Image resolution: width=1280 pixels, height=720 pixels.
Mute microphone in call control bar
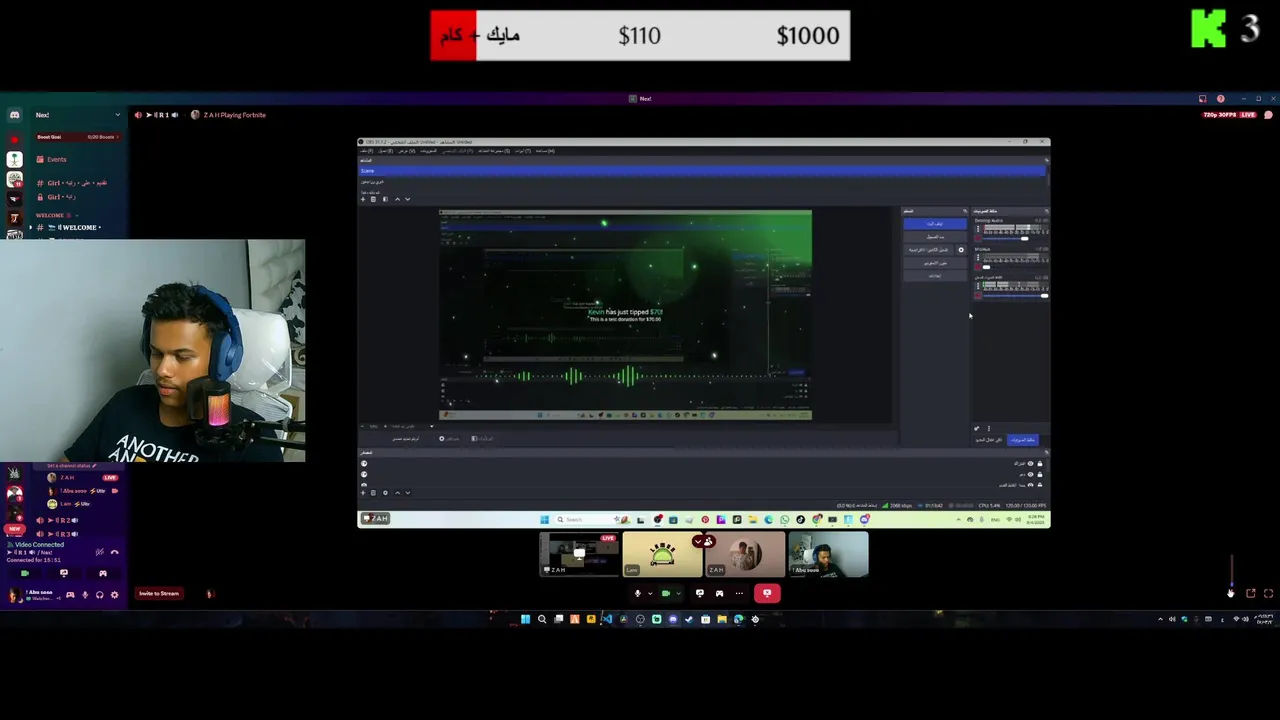[637, 593]
